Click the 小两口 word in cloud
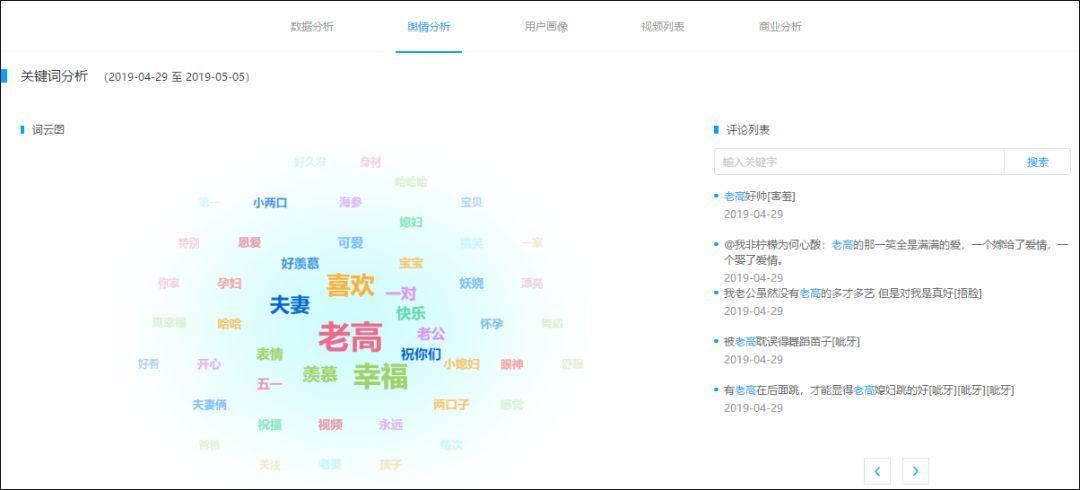Image resolution: width=1080 pixels, height=490 pixels. tap(269, 203)
